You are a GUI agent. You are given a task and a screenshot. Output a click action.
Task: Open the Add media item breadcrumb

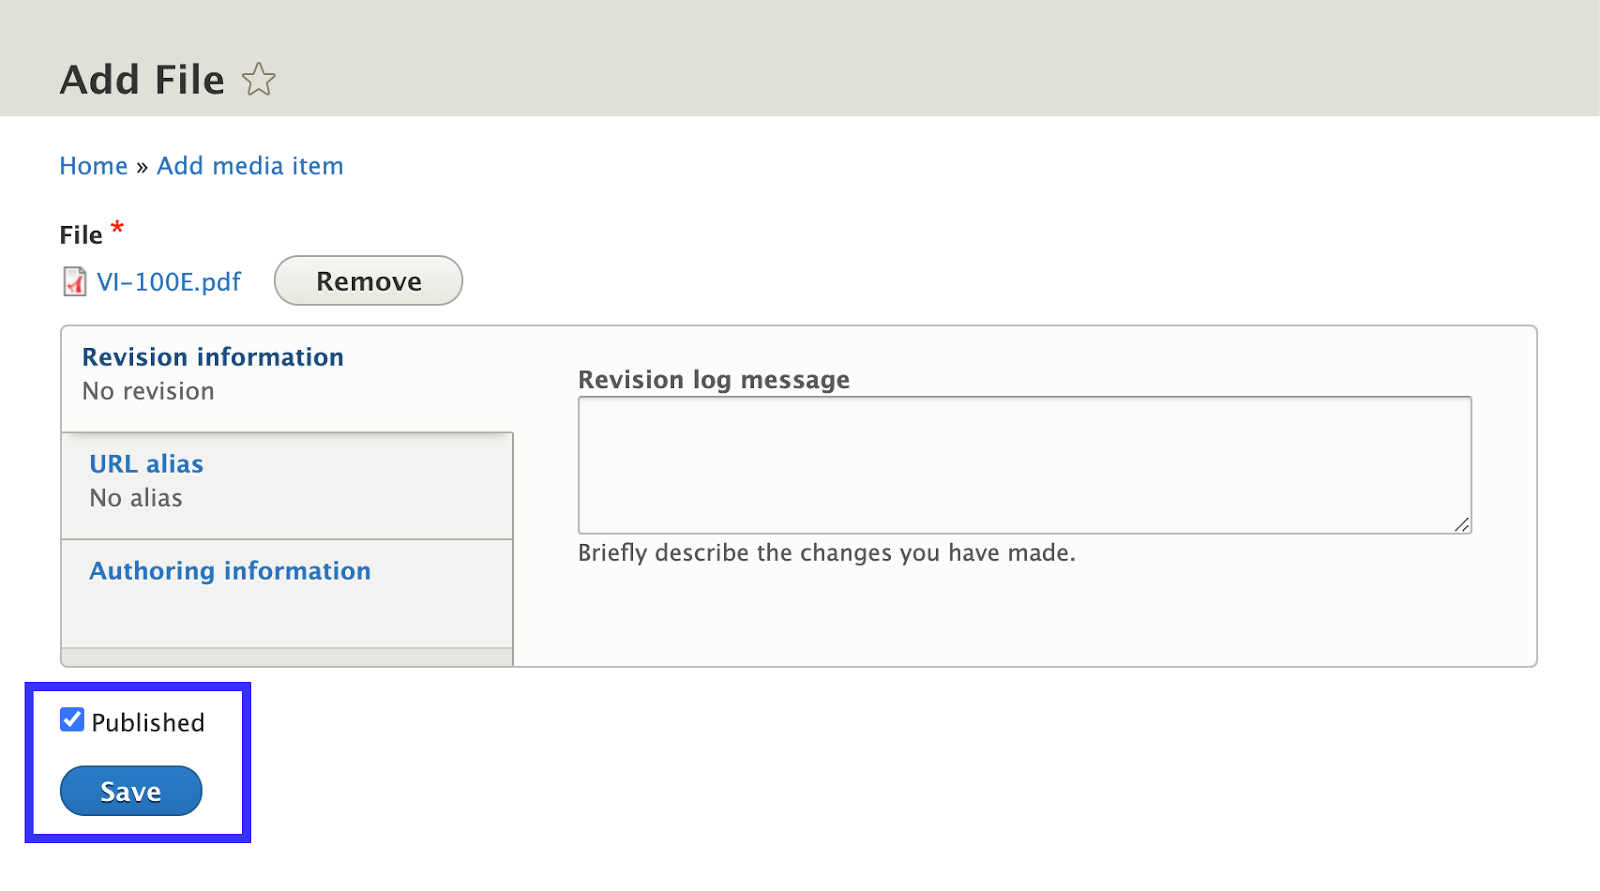(250, 166)
